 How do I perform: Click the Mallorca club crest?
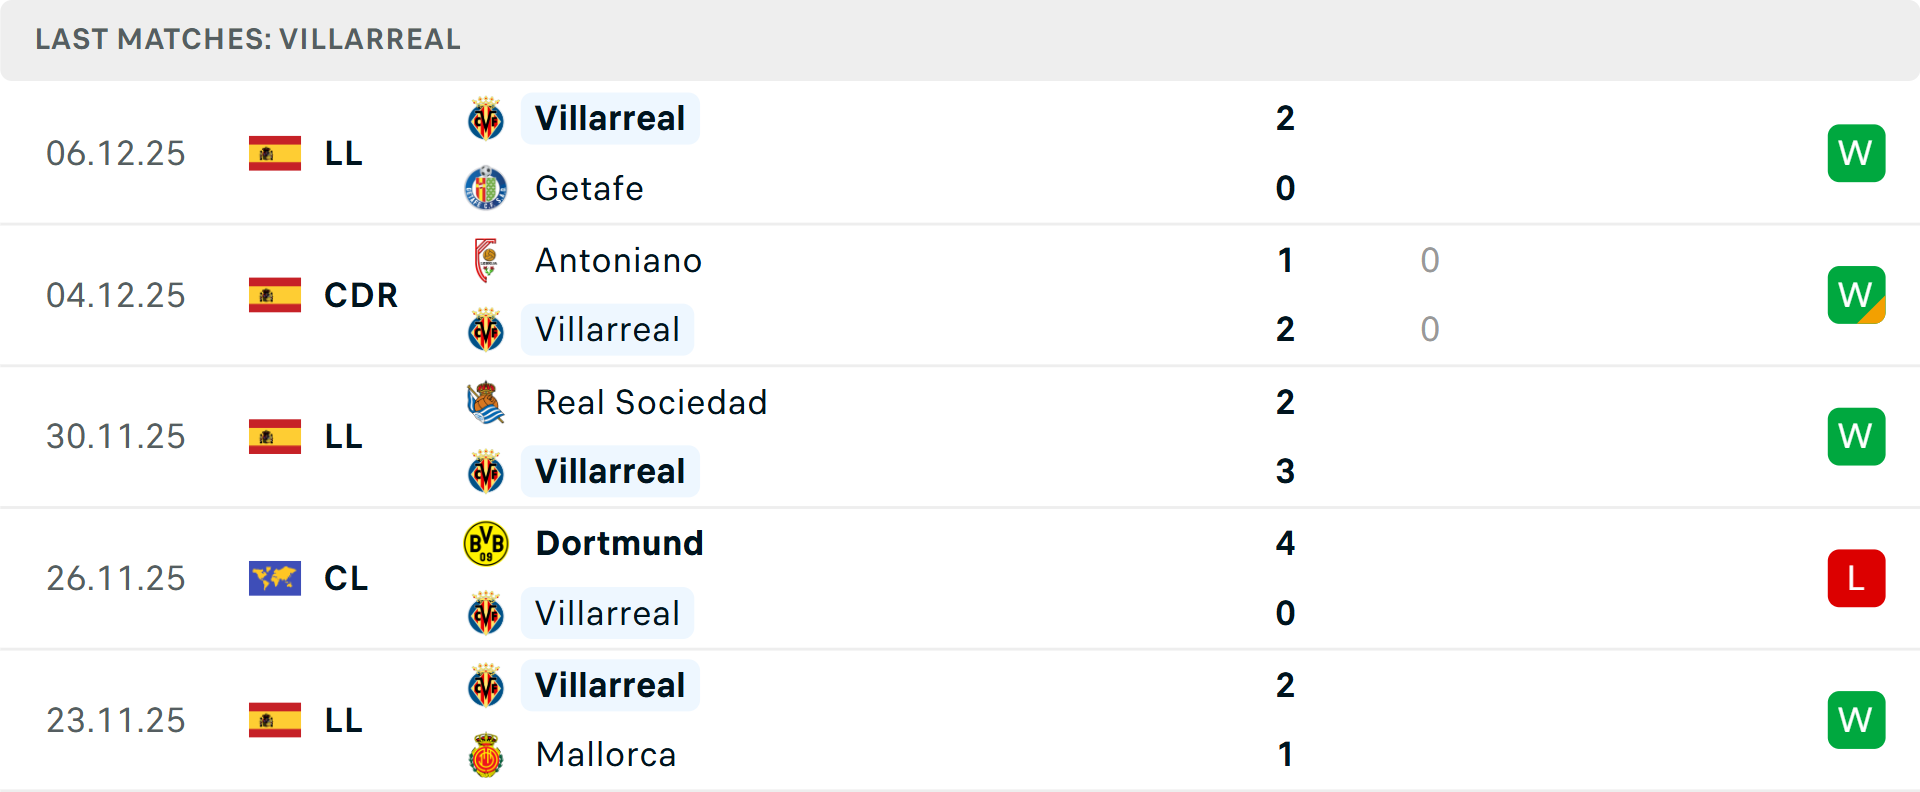(x=486, y=755)
